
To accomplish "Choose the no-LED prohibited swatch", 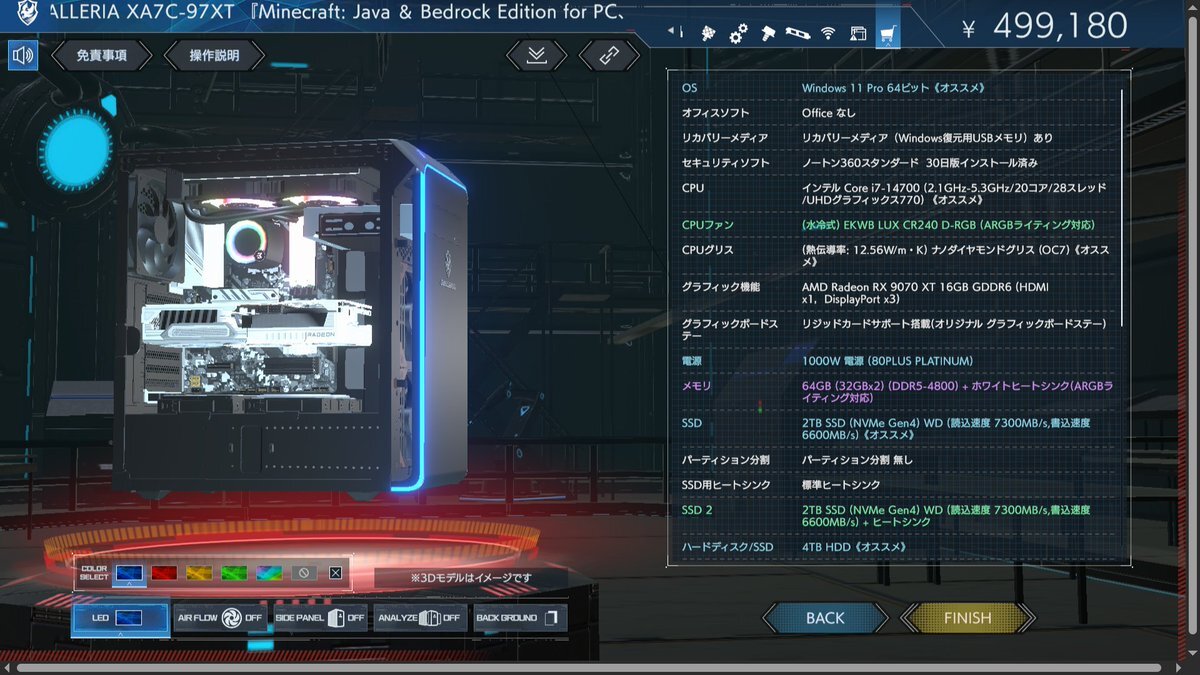I will click(304, 573).
